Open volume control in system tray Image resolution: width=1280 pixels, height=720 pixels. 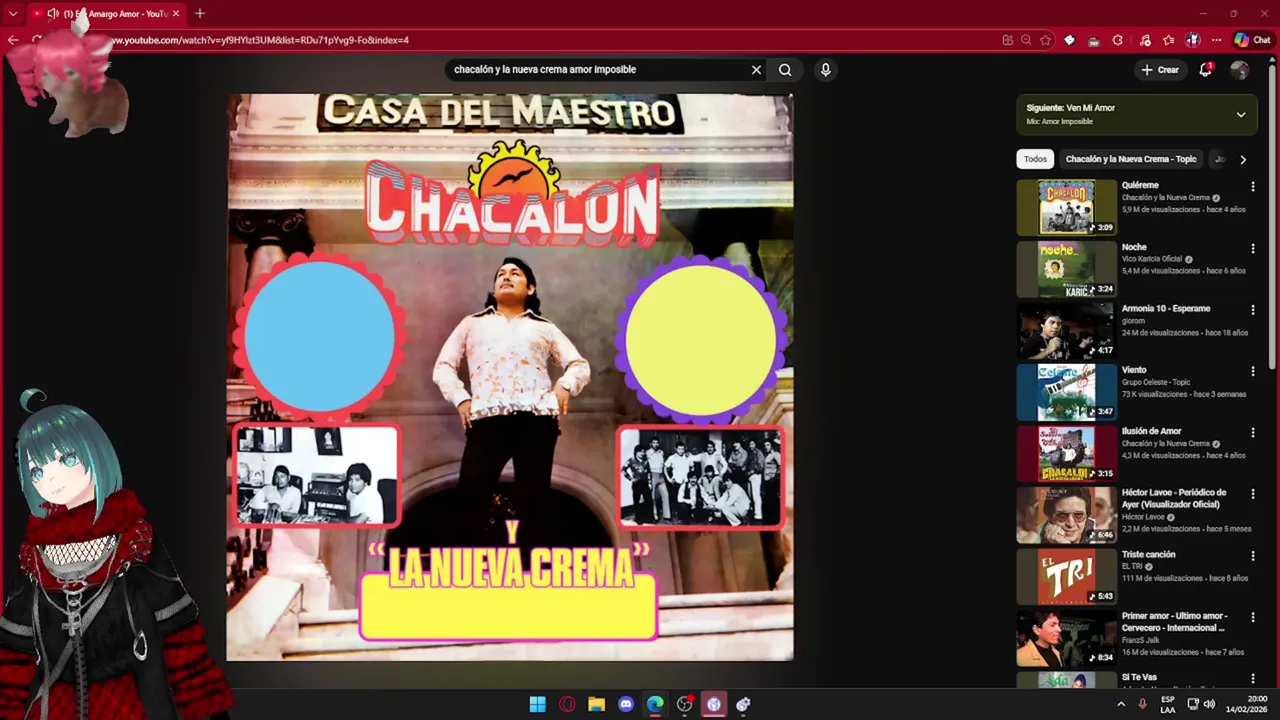[x=1209, y=704]
